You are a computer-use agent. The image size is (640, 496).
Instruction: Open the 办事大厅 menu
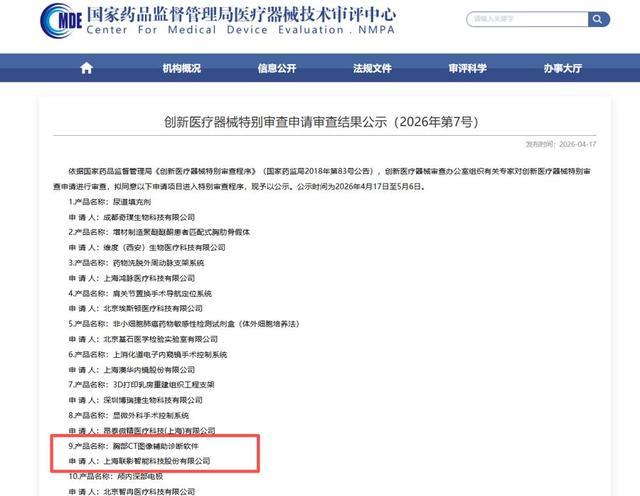[562, 68]
